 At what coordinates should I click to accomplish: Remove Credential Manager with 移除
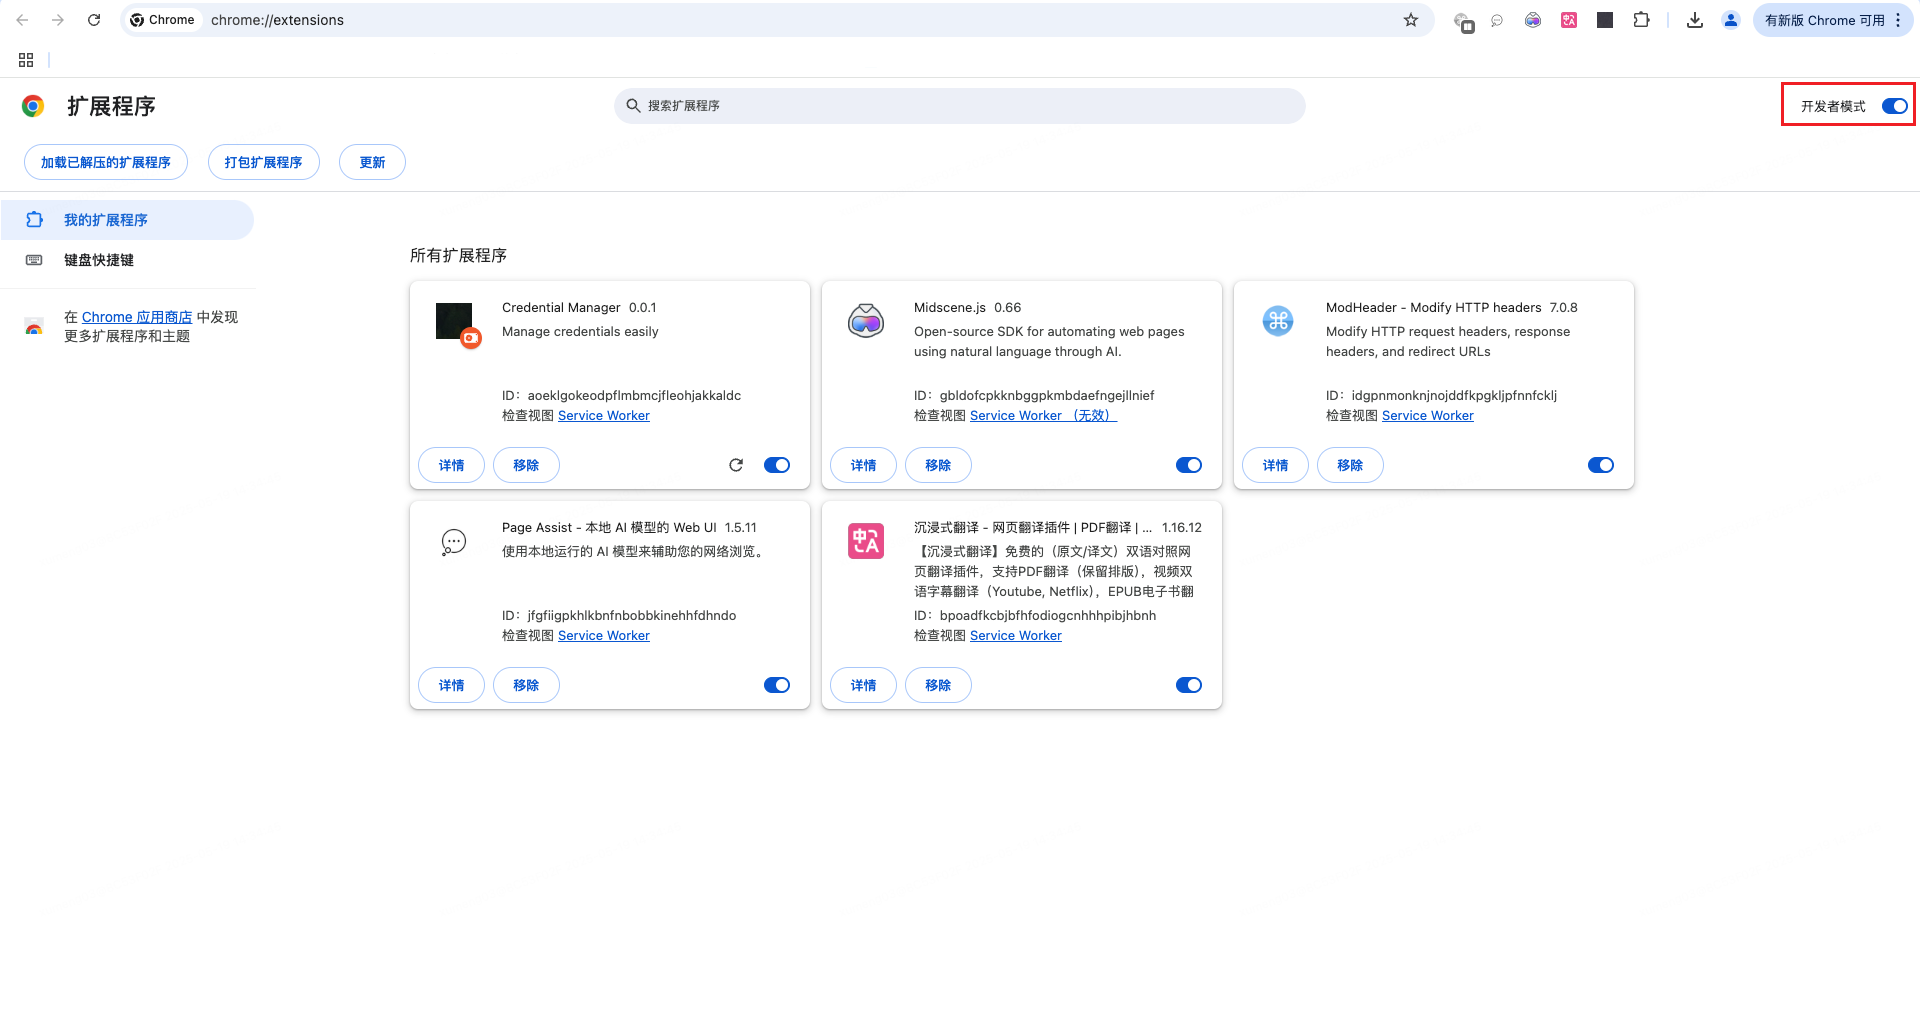526,465
